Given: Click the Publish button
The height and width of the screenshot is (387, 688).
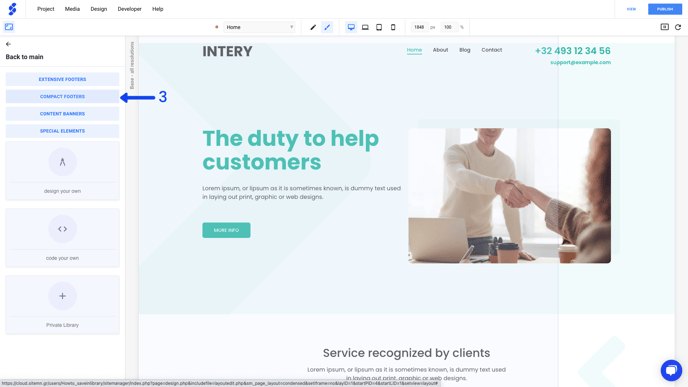Looking at the screenshot, I should coord(665,9).
